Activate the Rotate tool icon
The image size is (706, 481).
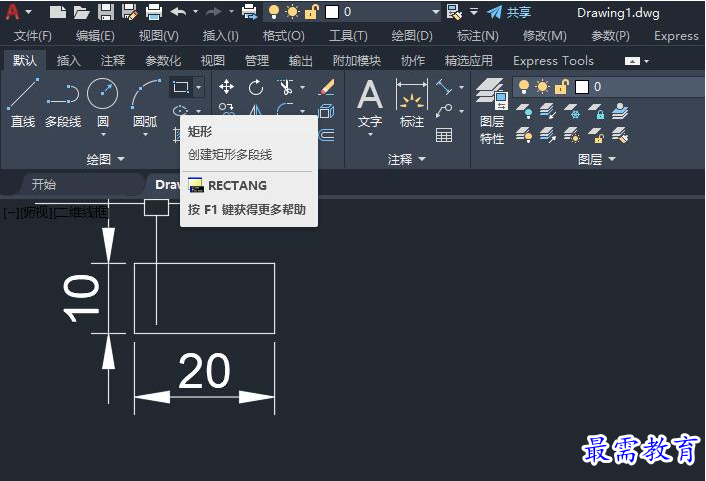tap(256, 86)
